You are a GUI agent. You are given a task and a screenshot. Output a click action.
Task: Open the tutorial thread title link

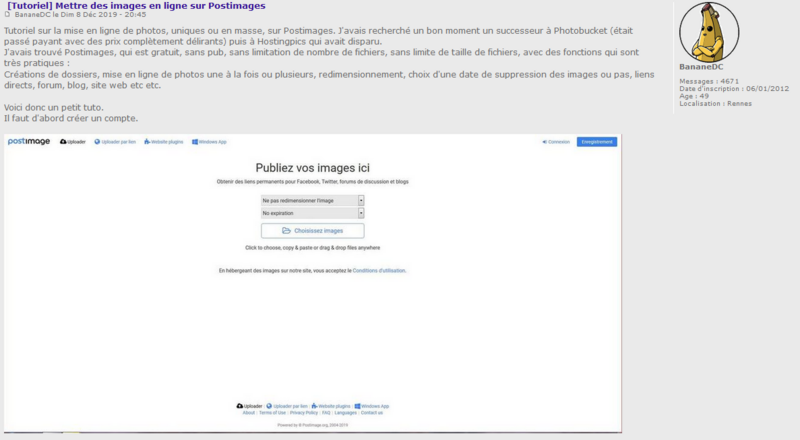pos(136,6)
